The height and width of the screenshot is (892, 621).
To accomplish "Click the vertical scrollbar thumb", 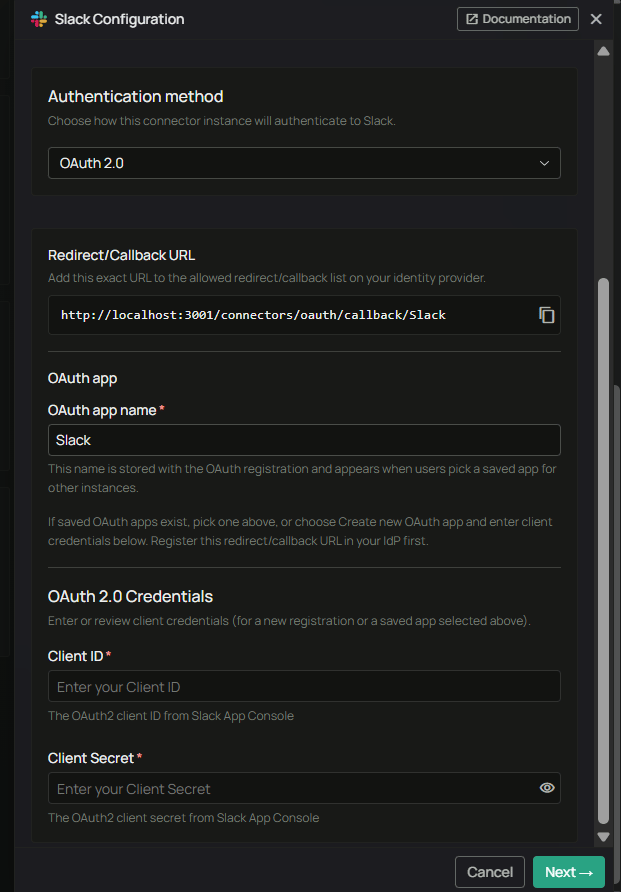I will click(603, 551).
